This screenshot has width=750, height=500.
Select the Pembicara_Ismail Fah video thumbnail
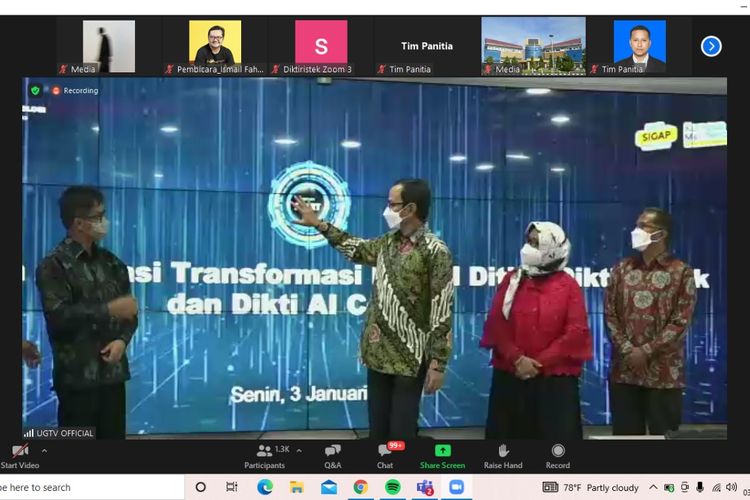(215, 44)
